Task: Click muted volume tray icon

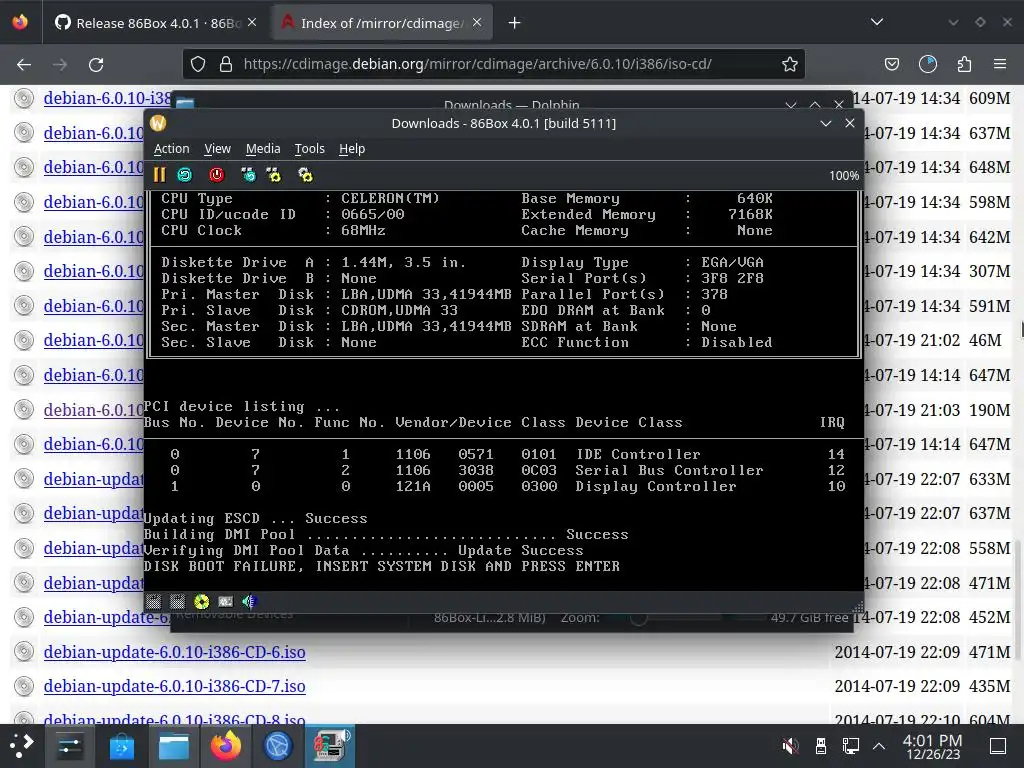Action: 790,746
